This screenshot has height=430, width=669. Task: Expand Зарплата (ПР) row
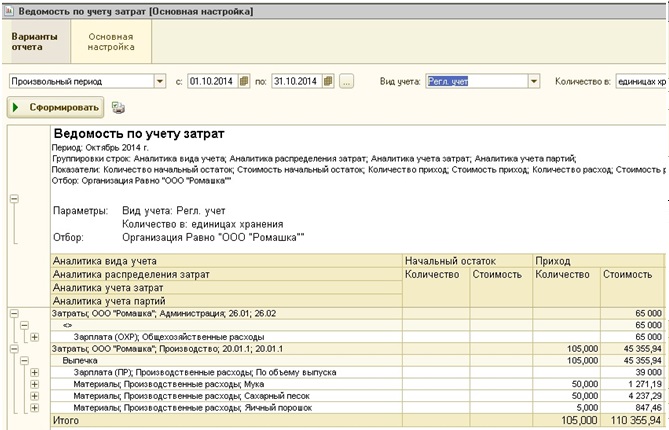point(35,372)
